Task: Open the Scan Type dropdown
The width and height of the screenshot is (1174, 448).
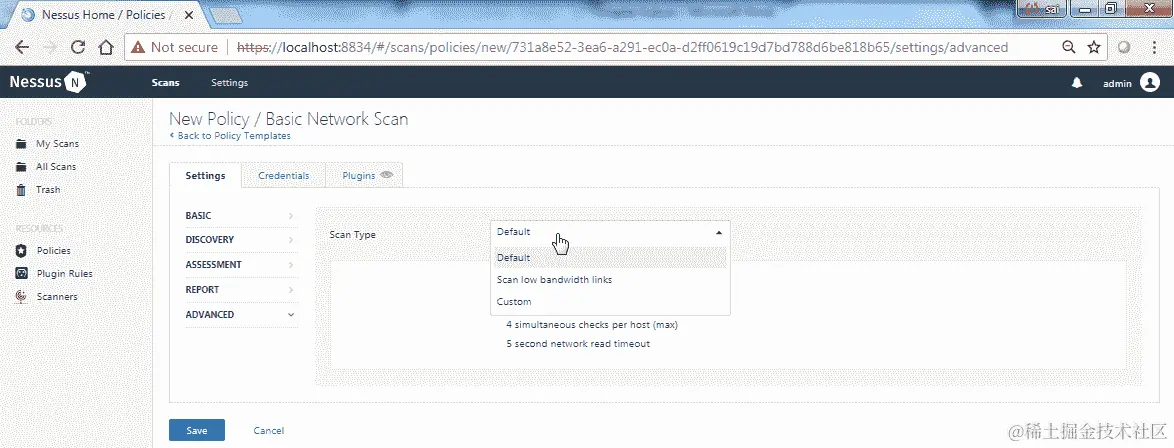Action: coord(610,232)
